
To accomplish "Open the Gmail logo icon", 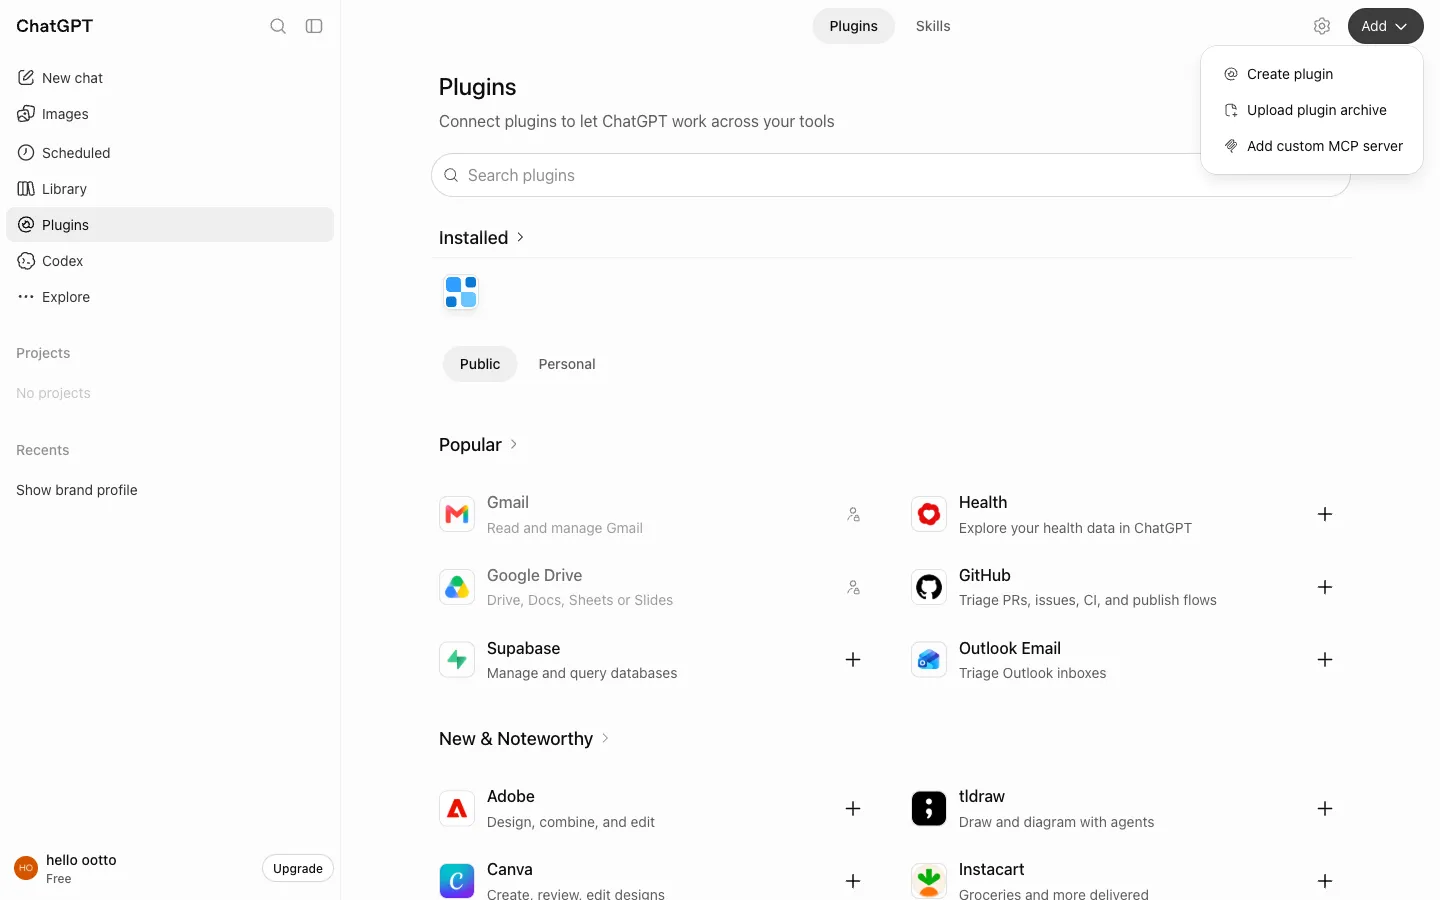I will point(457,514).
